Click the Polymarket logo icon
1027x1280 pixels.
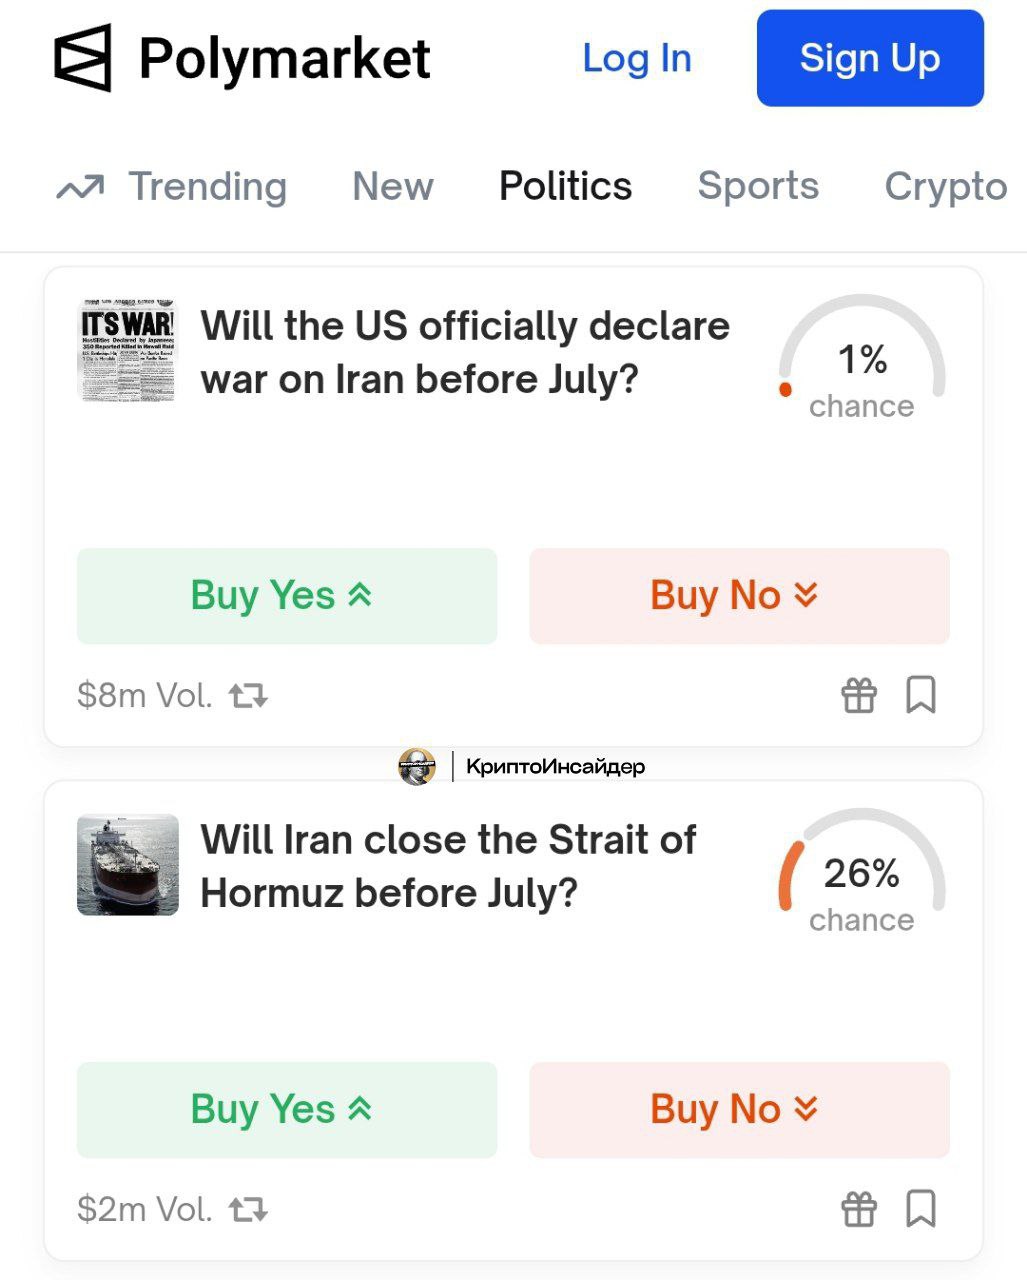tap(82, 58)
